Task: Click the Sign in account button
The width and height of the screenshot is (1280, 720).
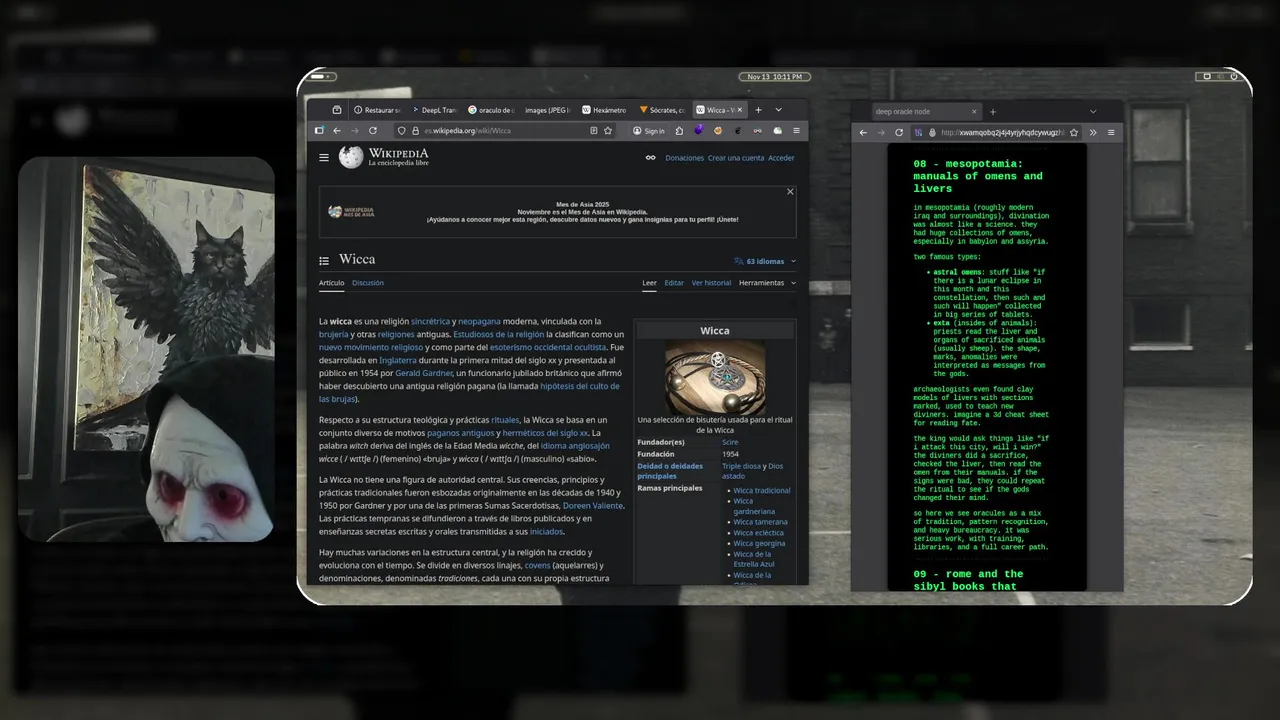Action: (649, 131)
